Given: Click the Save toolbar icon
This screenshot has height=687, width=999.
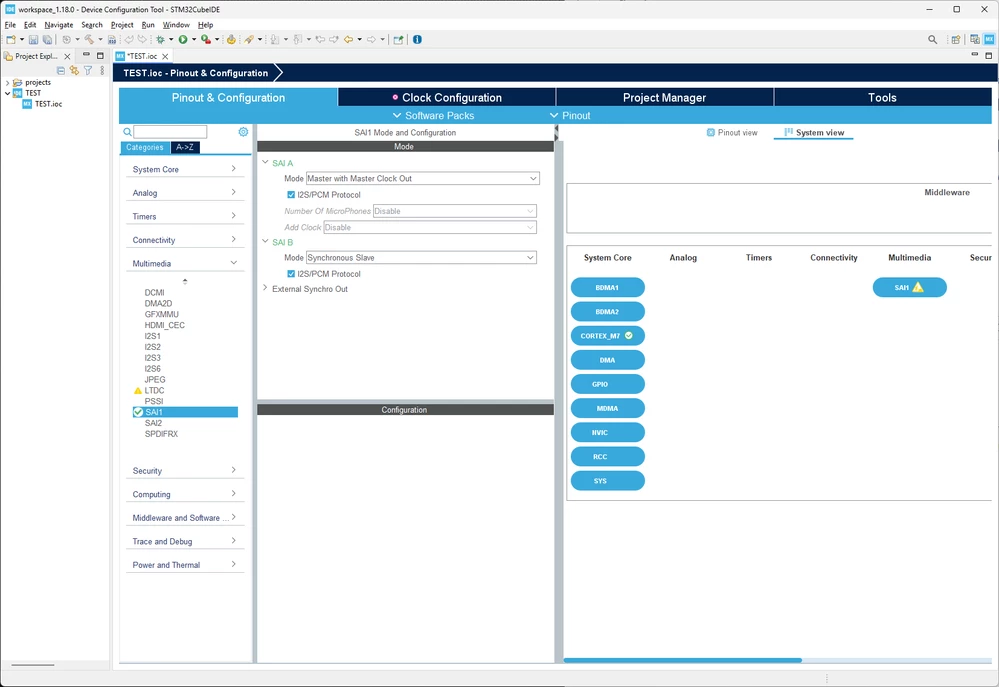Looking at the screenshot, I should point(34,40).
